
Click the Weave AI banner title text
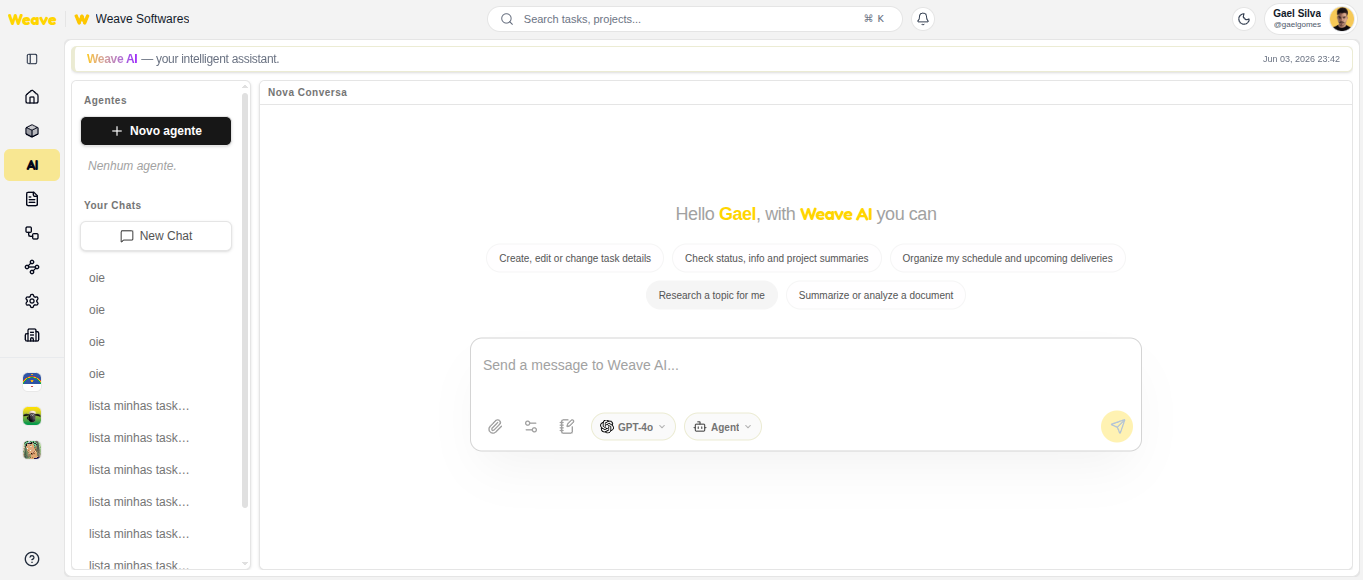pos(112,59)
